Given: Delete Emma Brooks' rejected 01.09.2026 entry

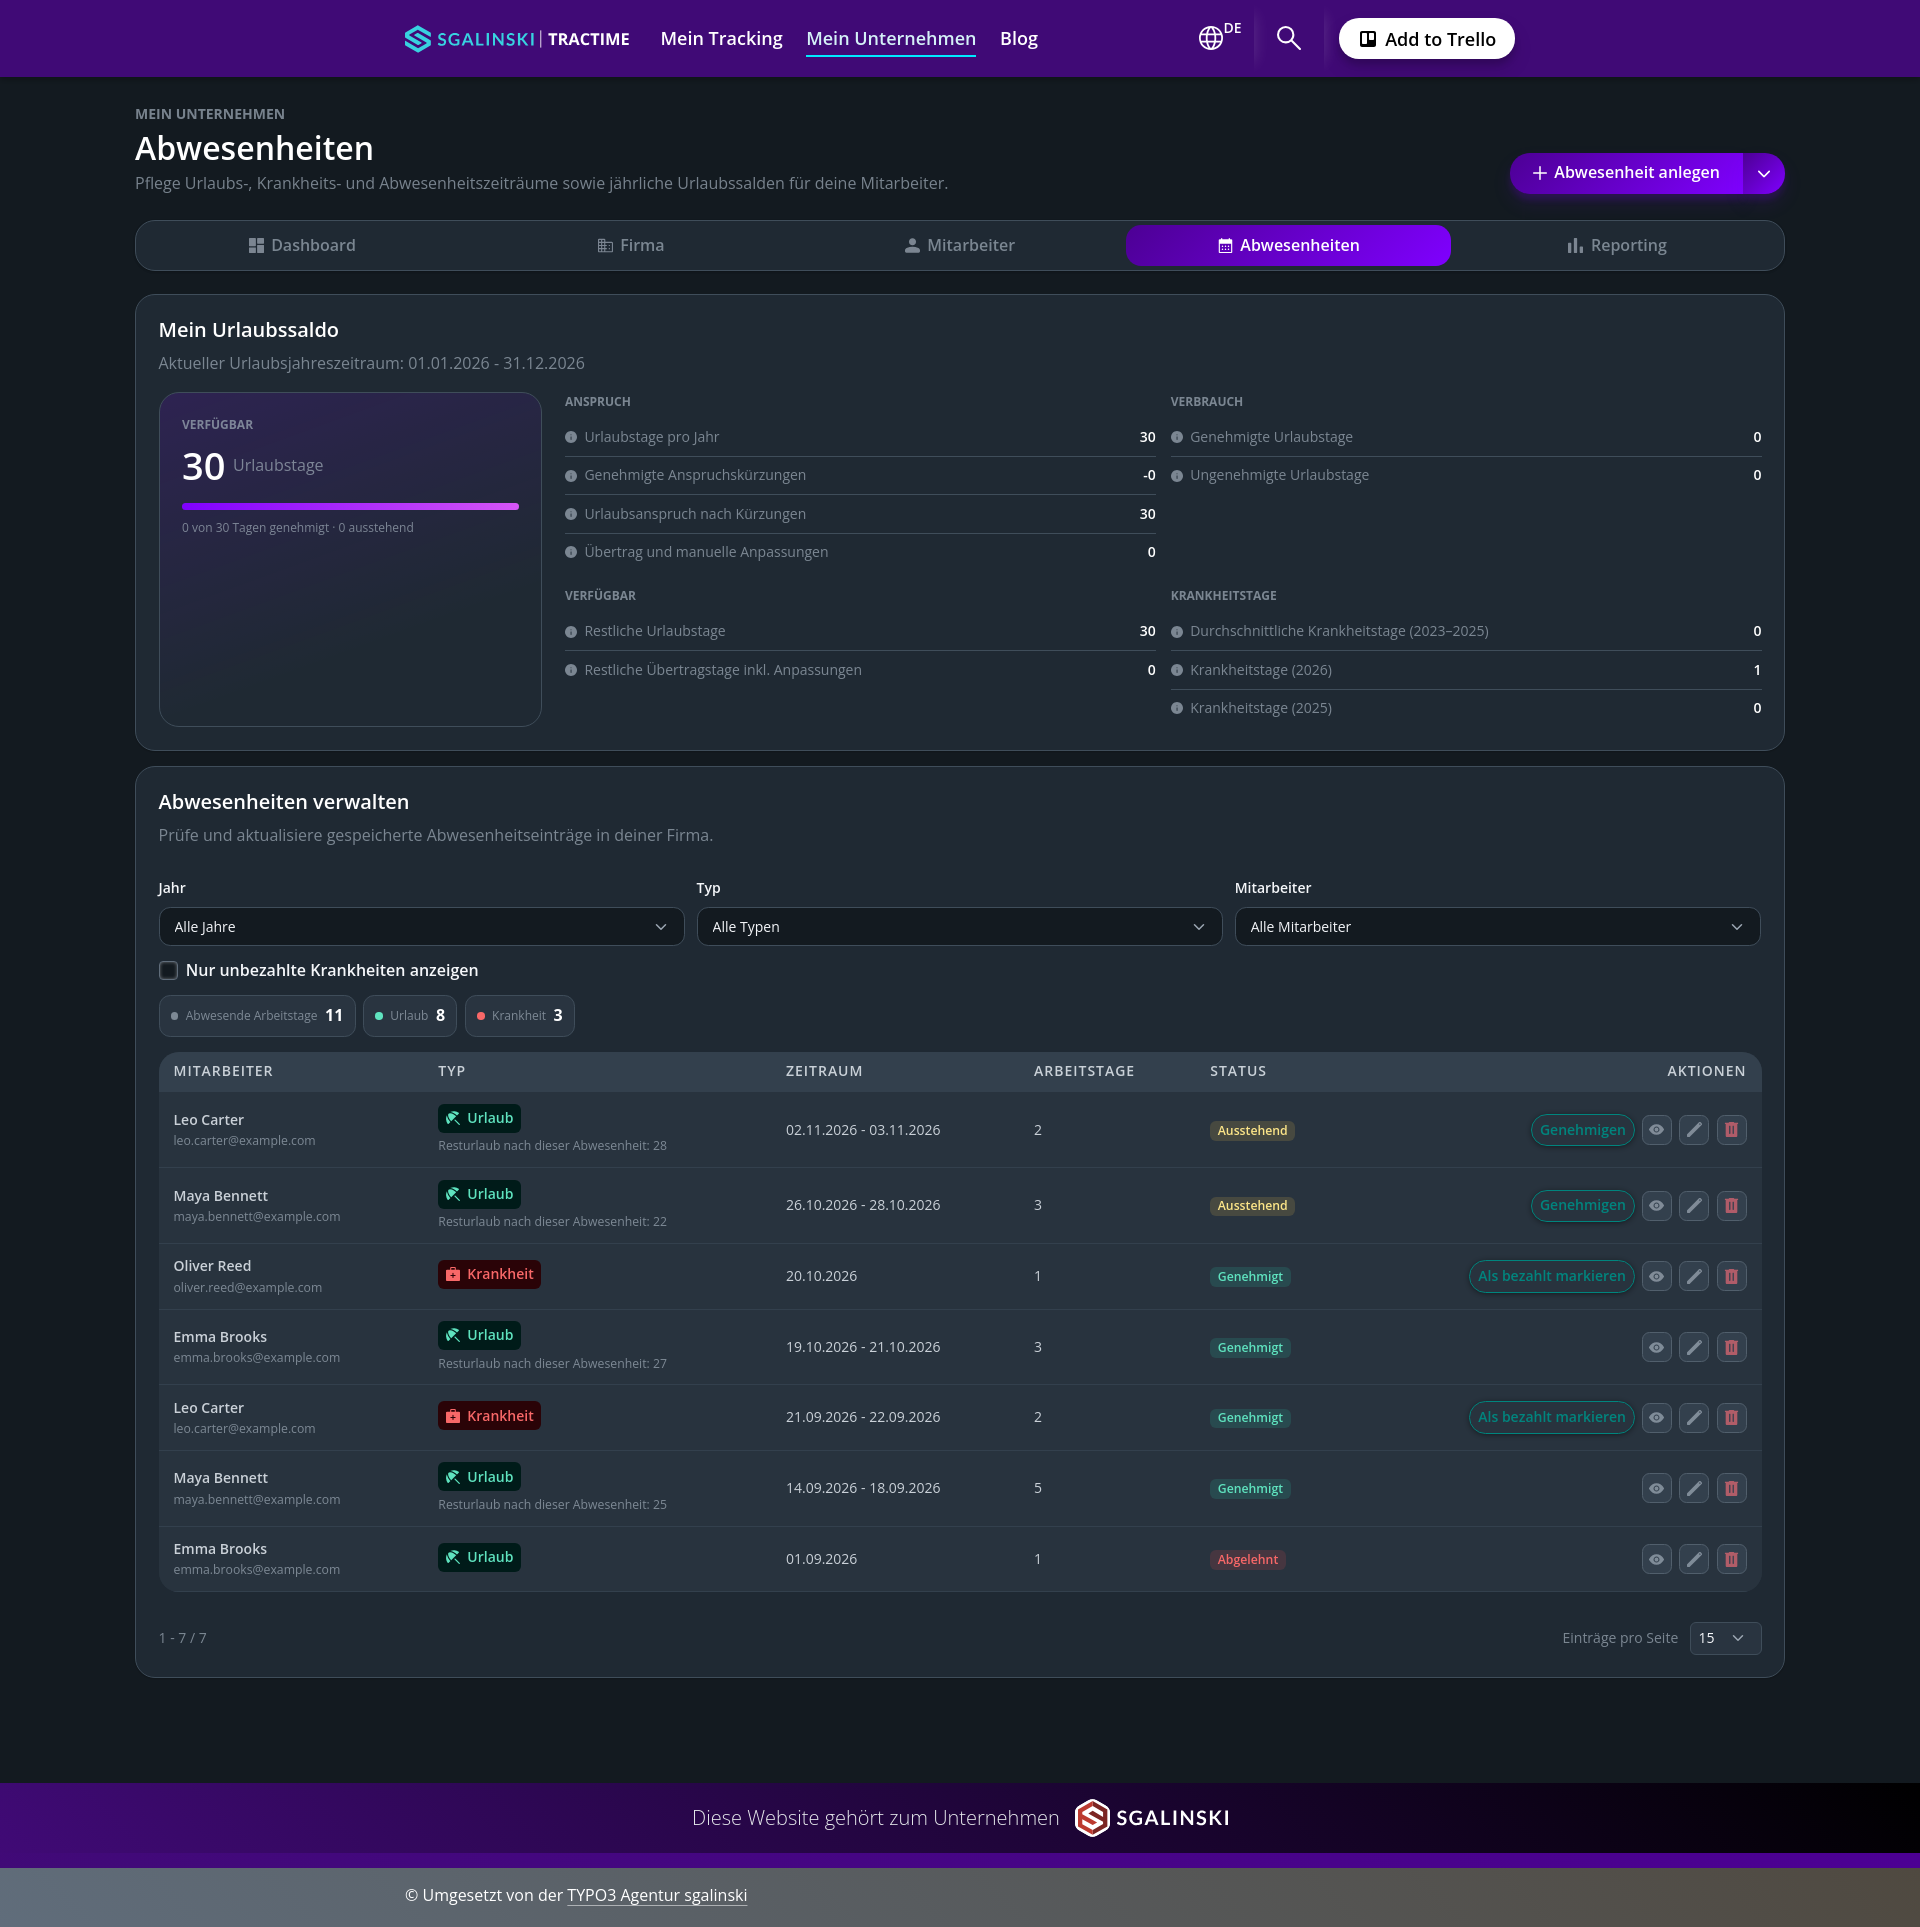Looking at the screenshot, I should click(1731, 1559).
